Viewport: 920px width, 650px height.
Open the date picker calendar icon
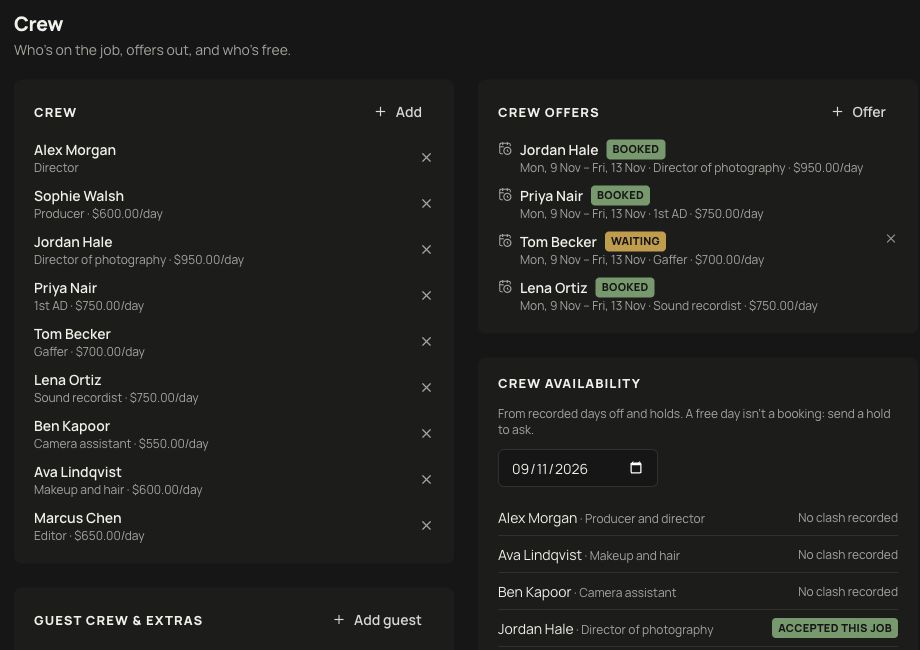coord(635,468)
